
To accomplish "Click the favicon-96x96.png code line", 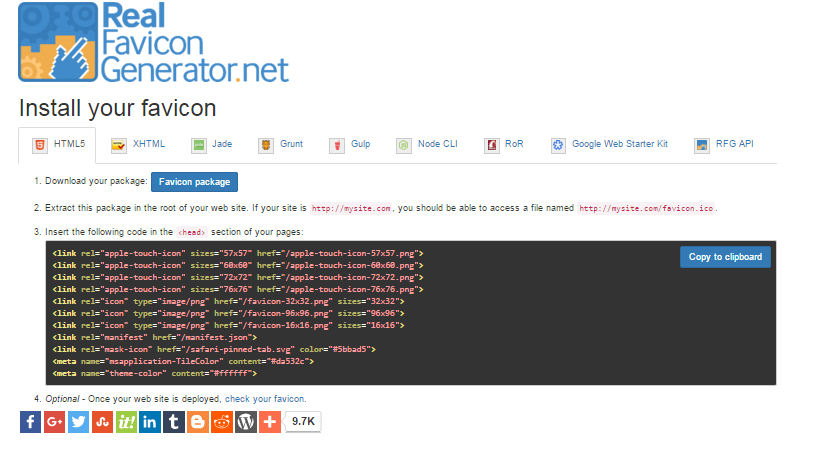I will click(x=228, y=314).
